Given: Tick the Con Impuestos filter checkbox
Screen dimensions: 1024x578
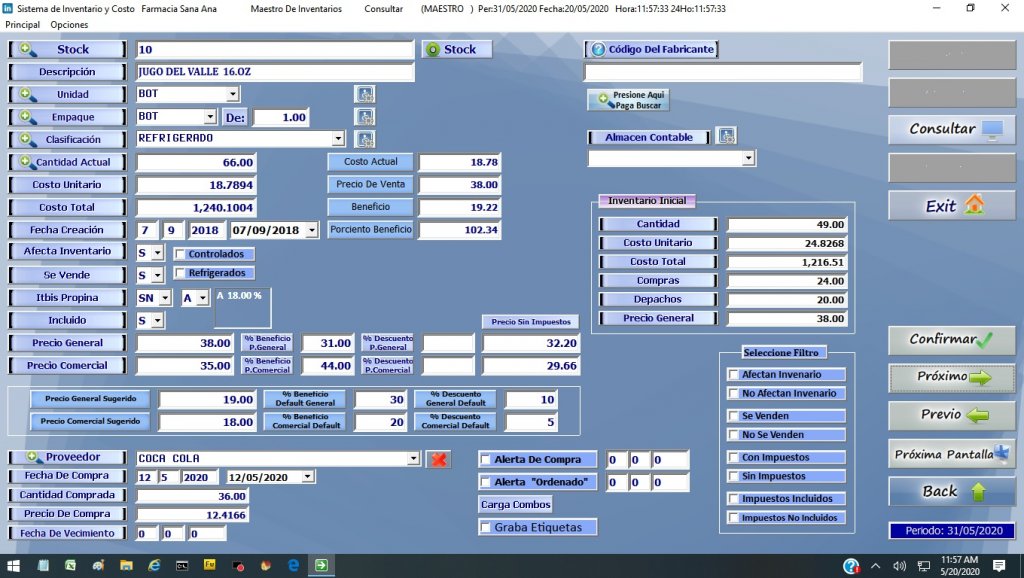Looking at the screenshot, I should click(x=734, y=457).
